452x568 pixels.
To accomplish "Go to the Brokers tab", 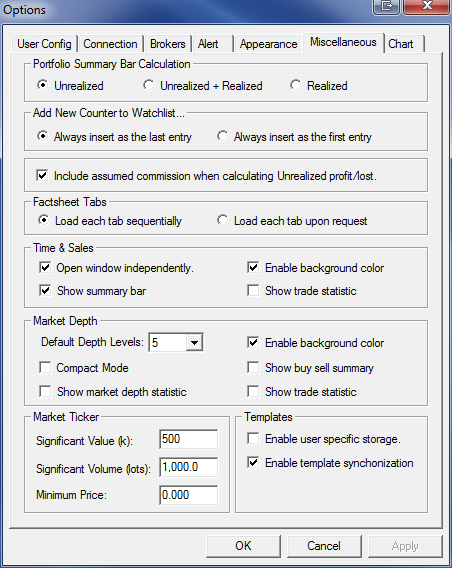I will (167, 44).
